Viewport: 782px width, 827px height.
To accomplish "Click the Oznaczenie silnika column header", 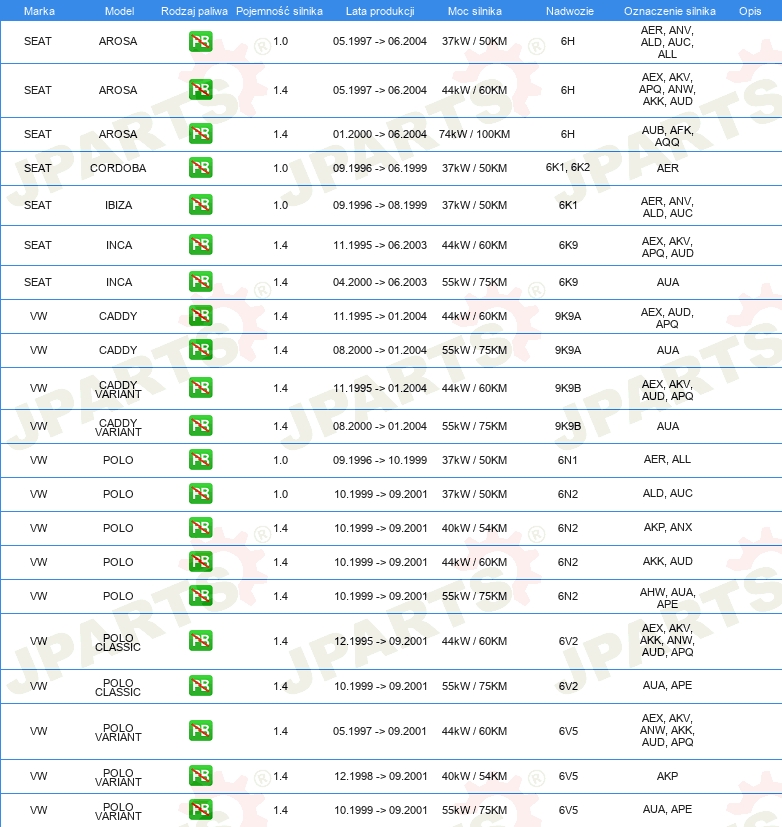I will coord(670,11).
